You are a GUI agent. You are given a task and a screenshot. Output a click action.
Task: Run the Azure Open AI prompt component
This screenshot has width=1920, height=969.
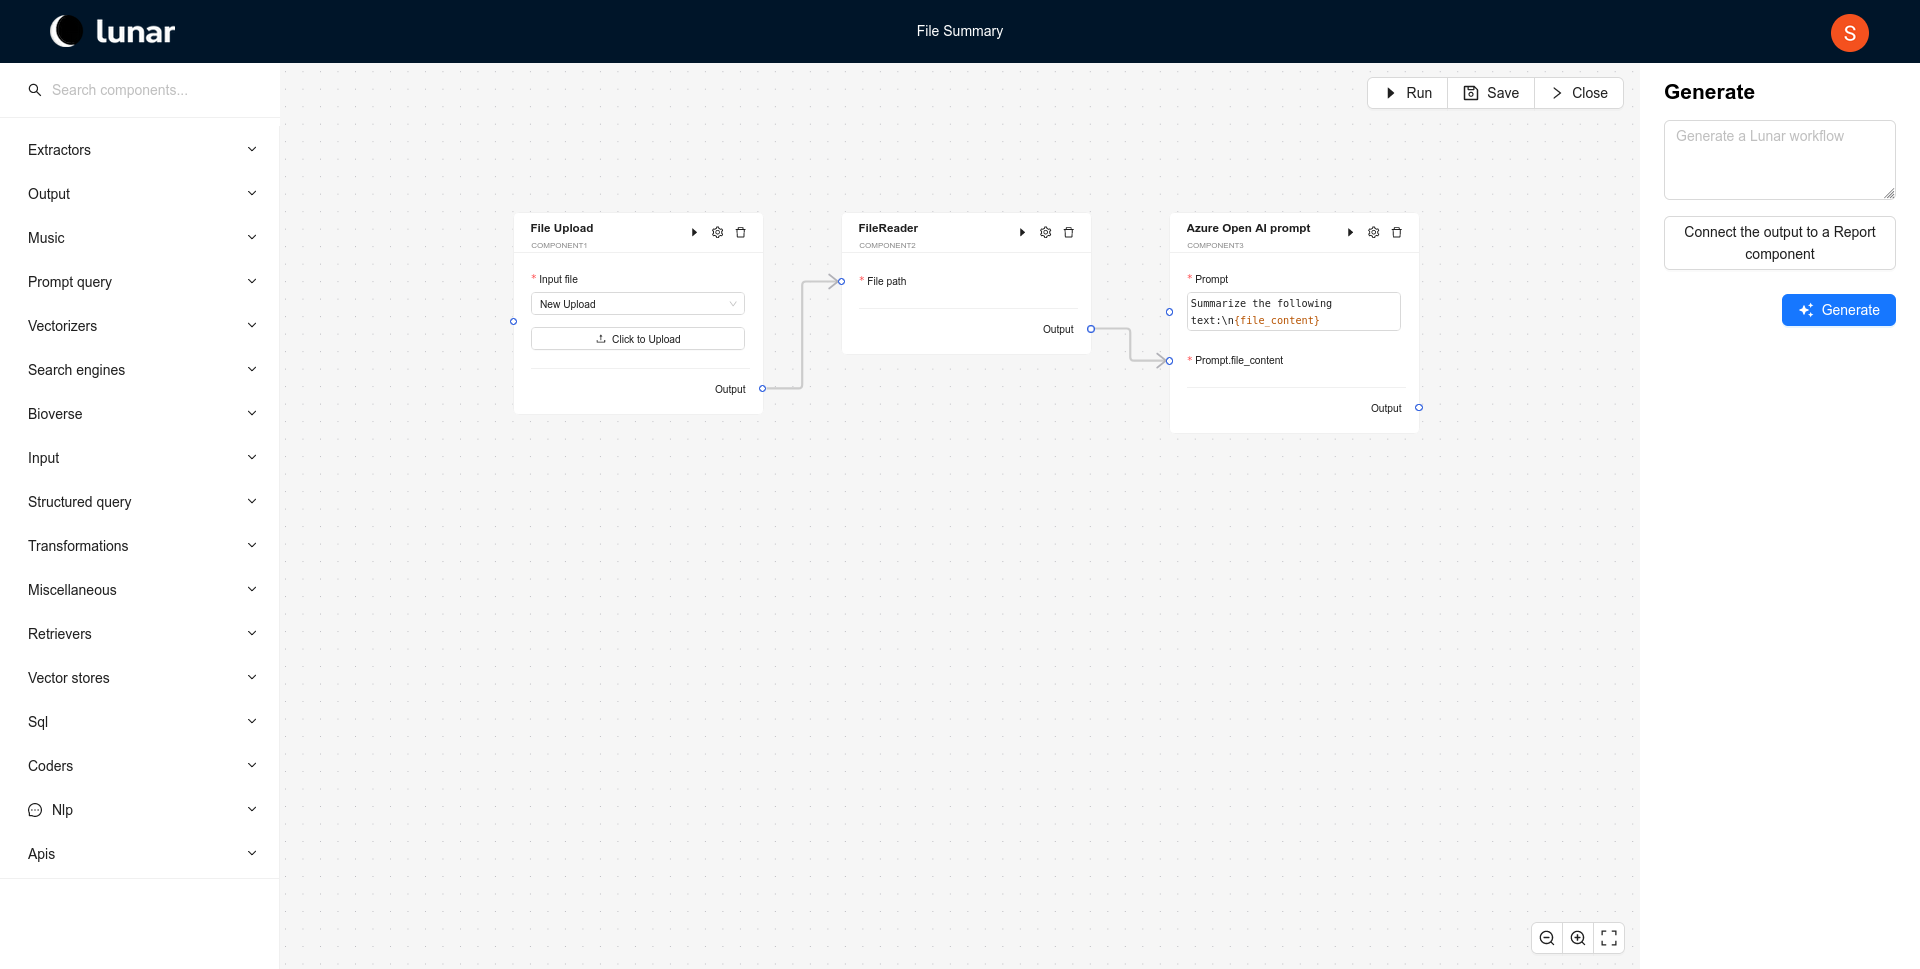pos(1350,232)
